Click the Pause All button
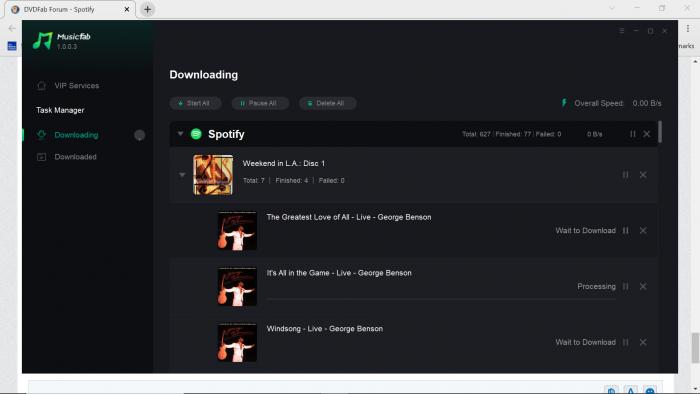Viewport: 700px width, 394px height. coord(260,103)
